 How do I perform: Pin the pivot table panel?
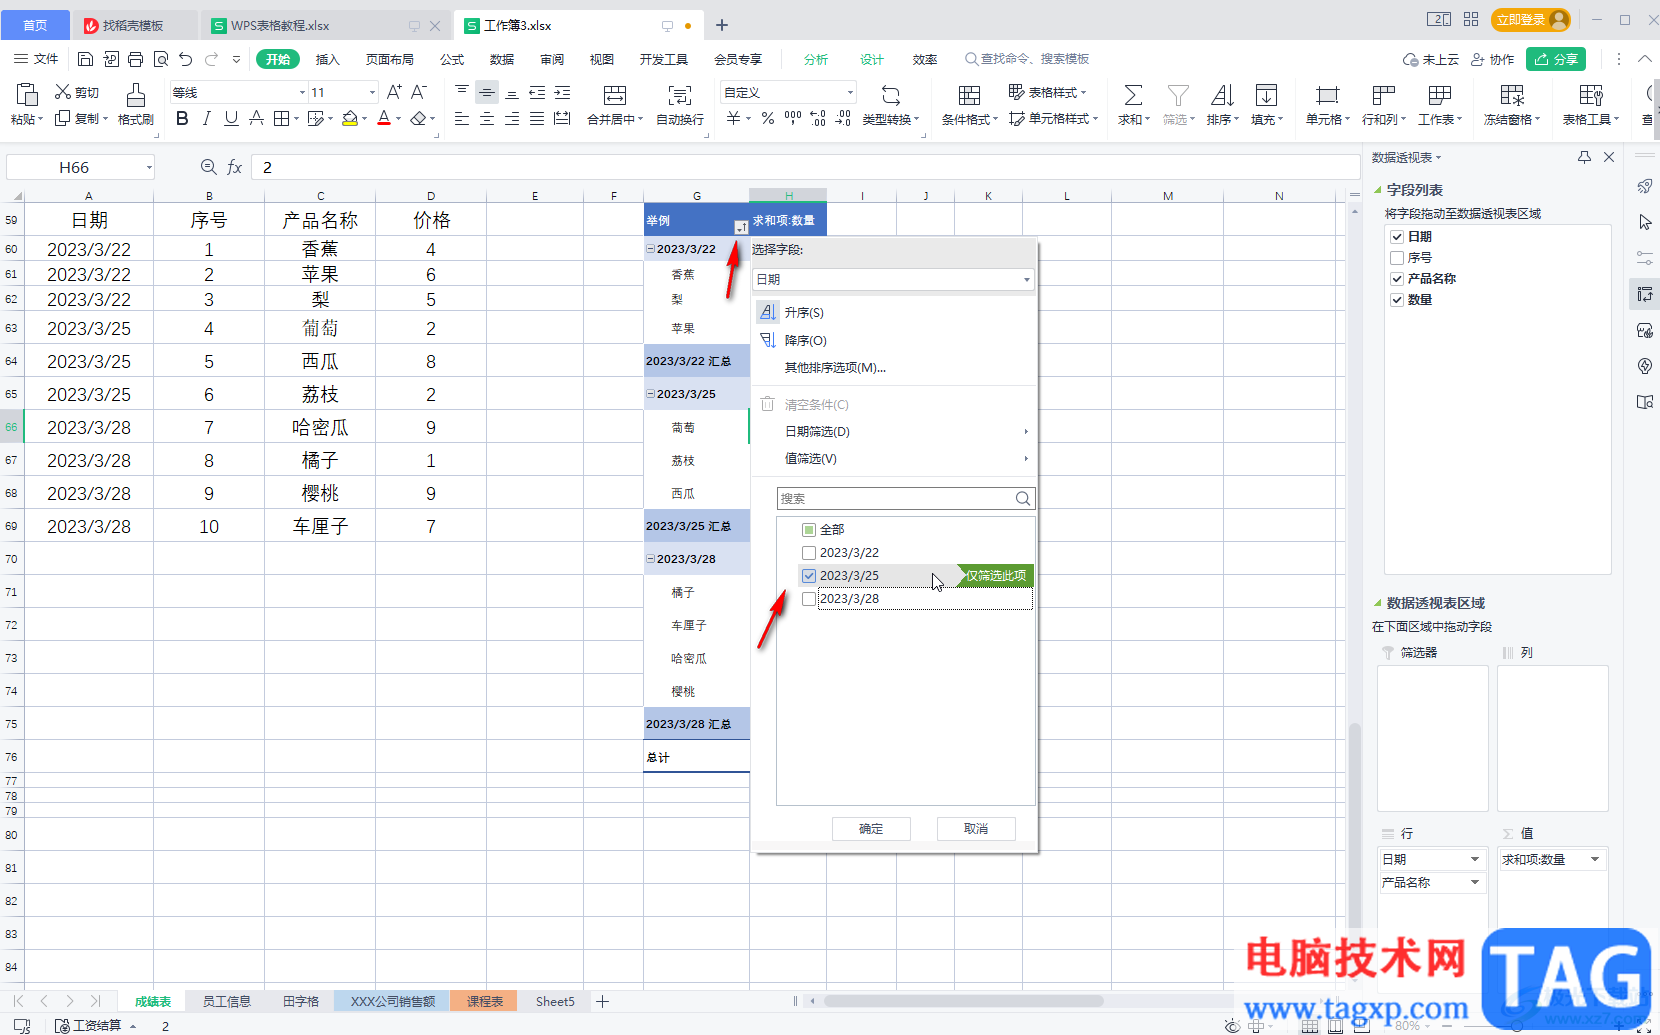[1584, 157]
